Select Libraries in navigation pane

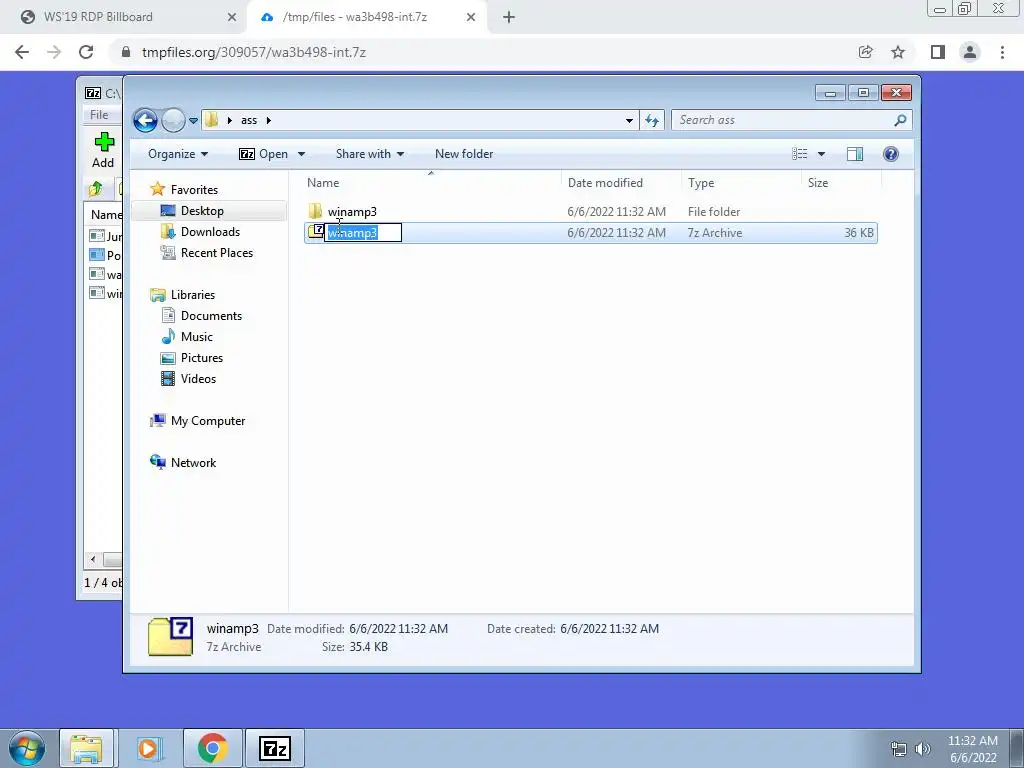click(193, 295)
